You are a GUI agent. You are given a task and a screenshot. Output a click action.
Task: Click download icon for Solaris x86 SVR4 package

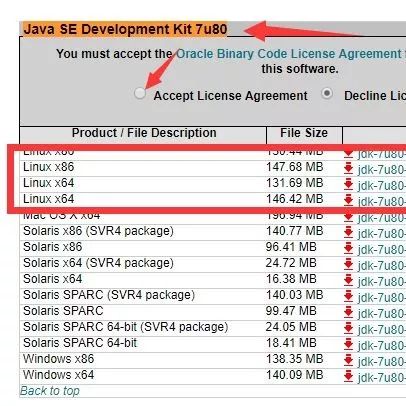pyautogui.click(x=348, y=232)
